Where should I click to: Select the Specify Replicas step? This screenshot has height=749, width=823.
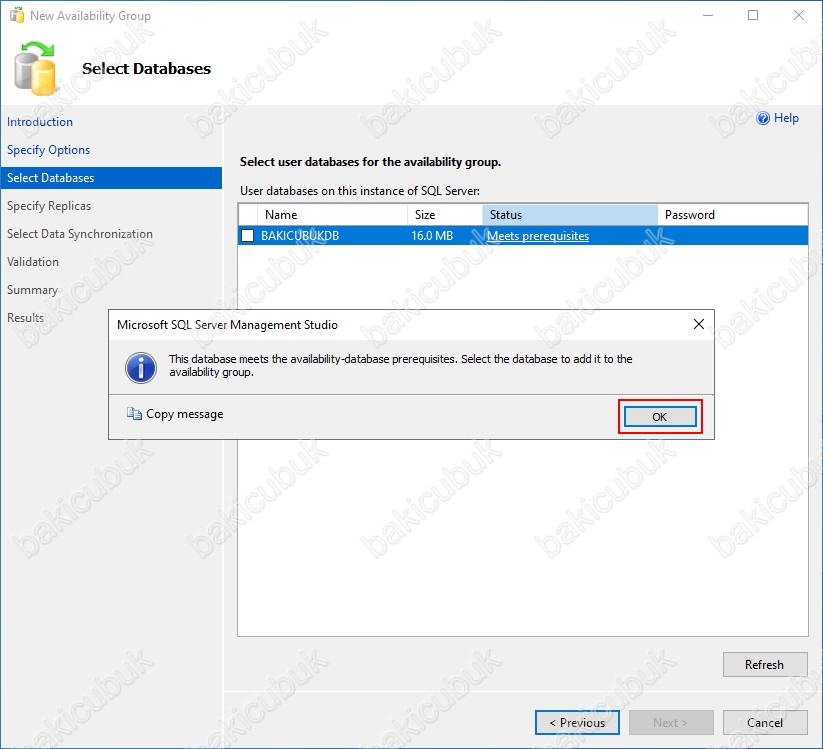49,206
